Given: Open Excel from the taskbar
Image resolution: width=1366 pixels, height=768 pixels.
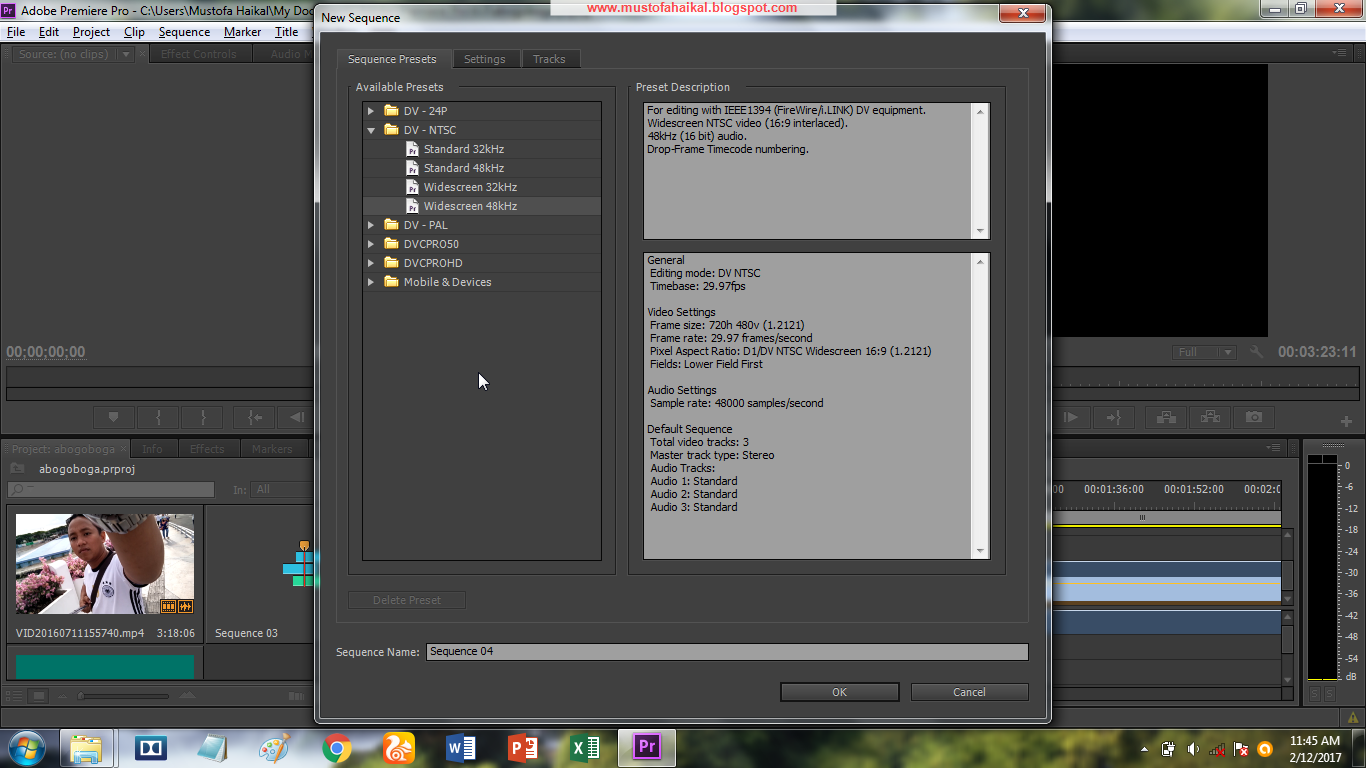Looking at the screenshot, I should coord(585,747).
